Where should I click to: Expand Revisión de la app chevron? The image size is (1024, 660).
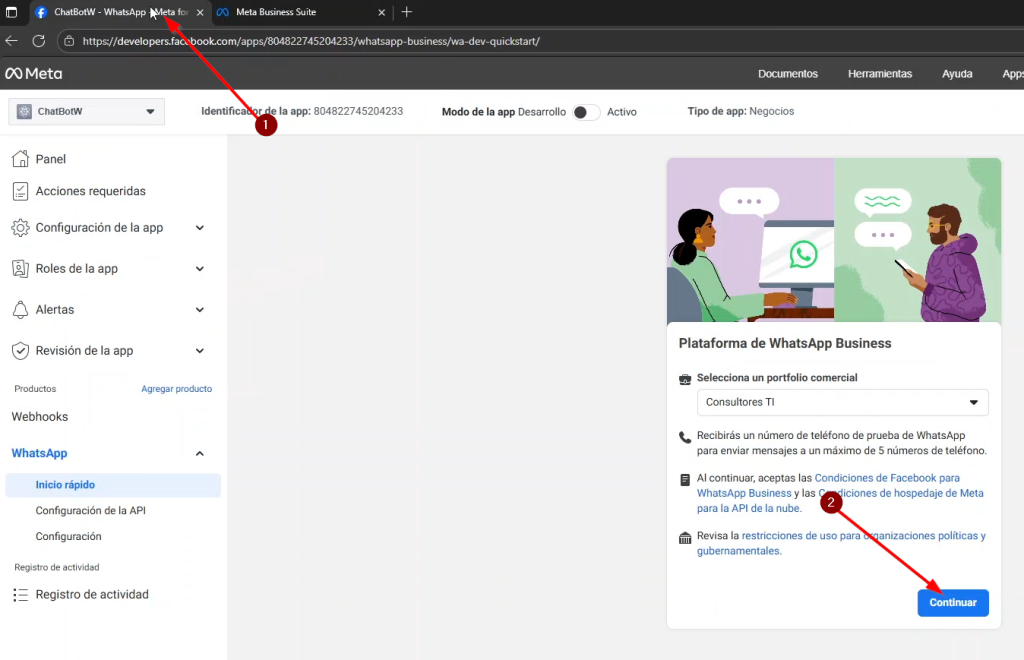tap(200, 351)
